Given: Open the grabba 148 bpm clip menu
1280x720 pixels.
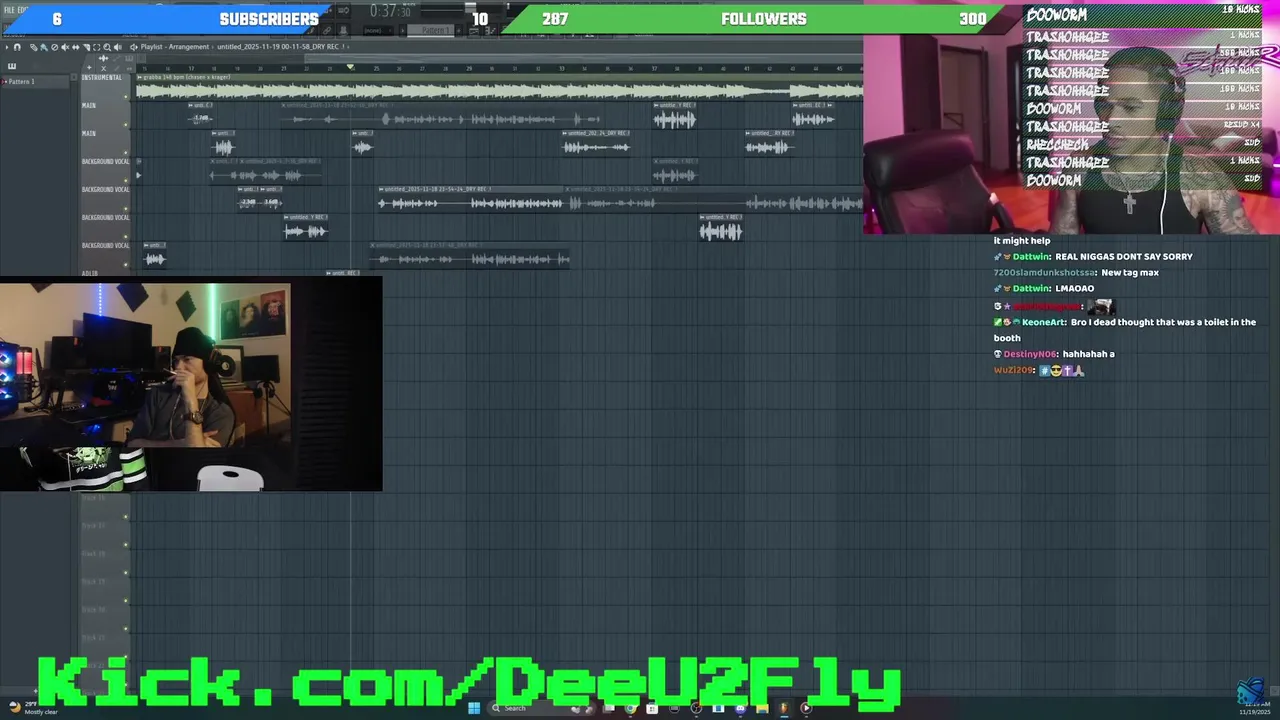Looking at the screenshot, I should tap(140, 77).
